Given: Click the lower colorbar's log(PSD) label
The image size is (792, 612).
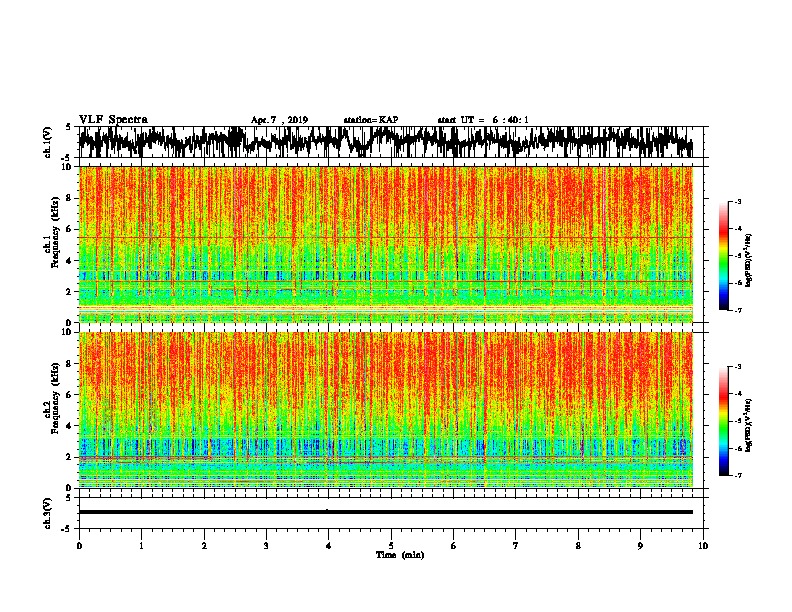Looking at the screenshot, I should 748,425.
